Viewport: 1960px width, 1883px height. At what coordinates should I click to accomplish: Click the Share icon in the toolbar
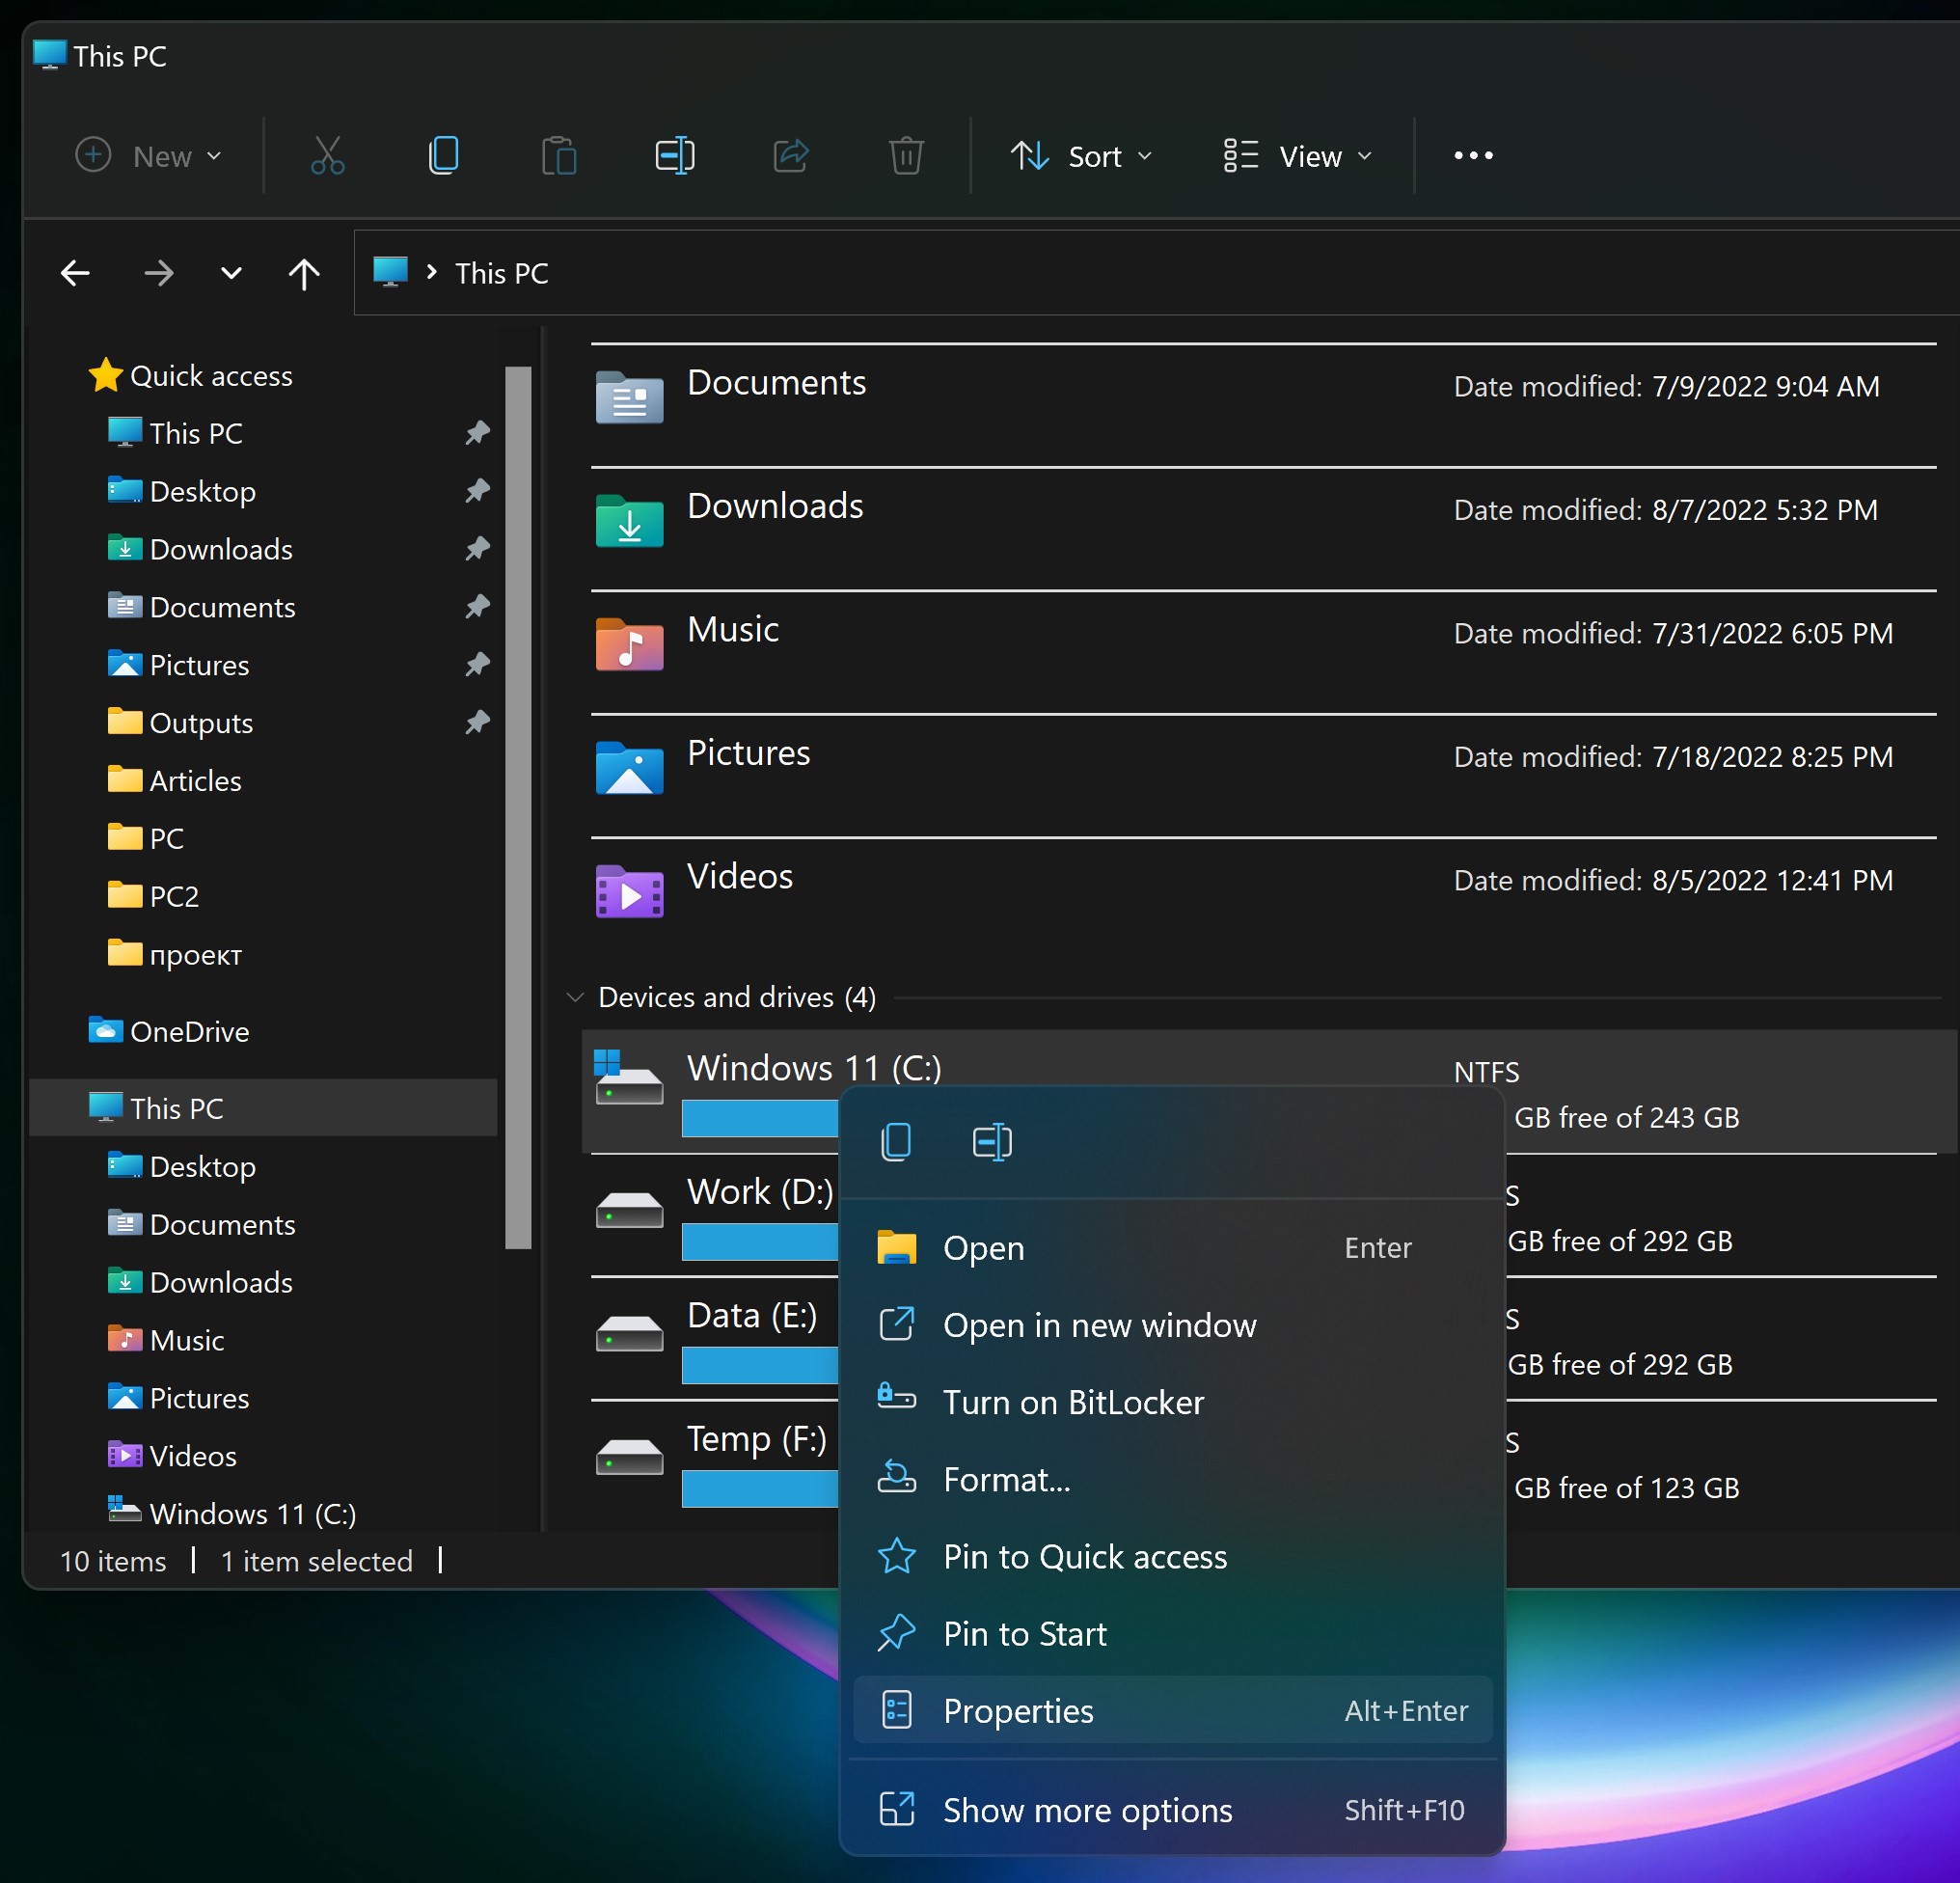(x=791, y=156)
